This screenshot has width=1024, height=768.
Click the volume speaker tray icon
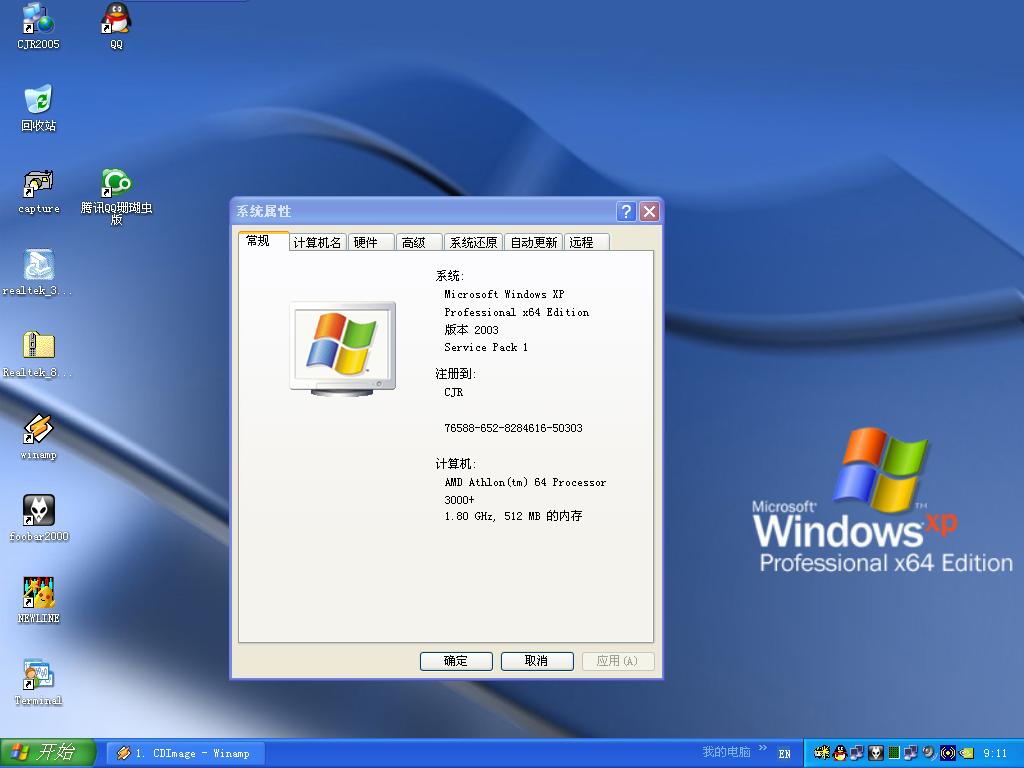tap(929, 753)
